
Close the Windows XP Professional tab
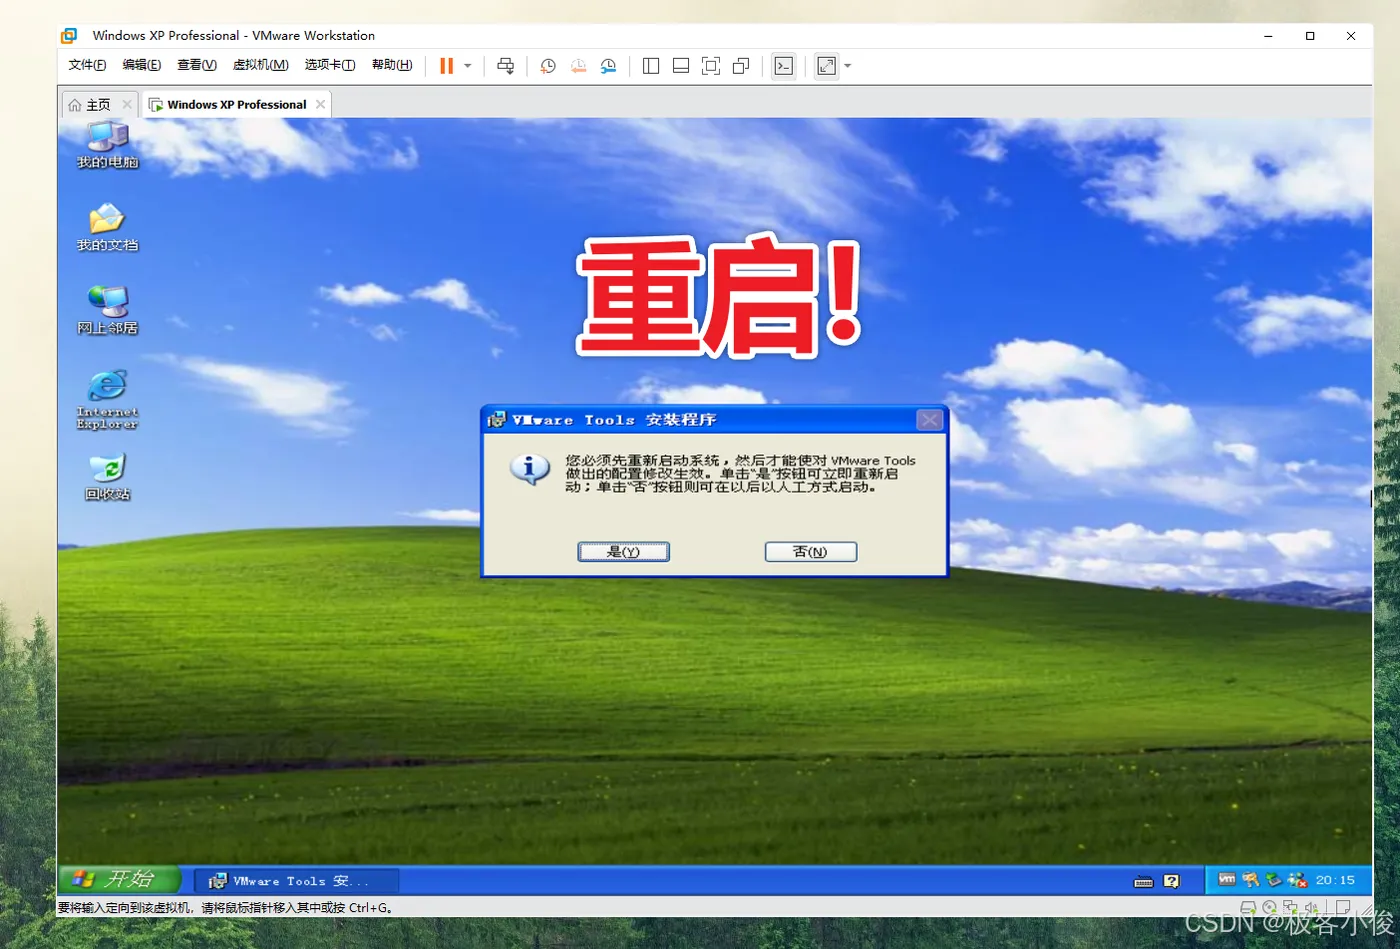(x=320, y=104)
